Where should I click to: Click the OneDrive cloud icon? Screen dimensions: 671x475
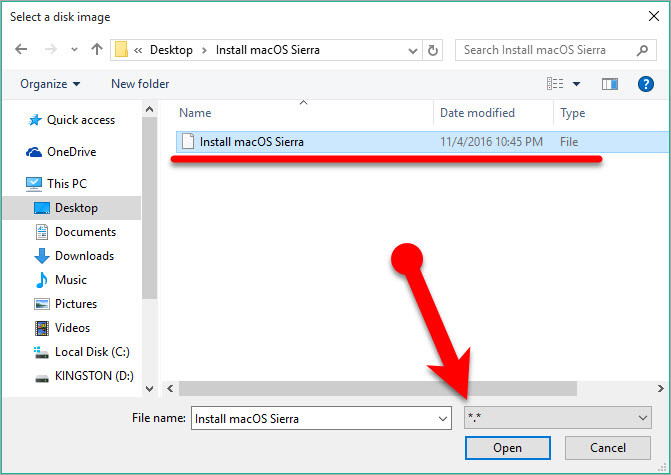pos(34,152)
